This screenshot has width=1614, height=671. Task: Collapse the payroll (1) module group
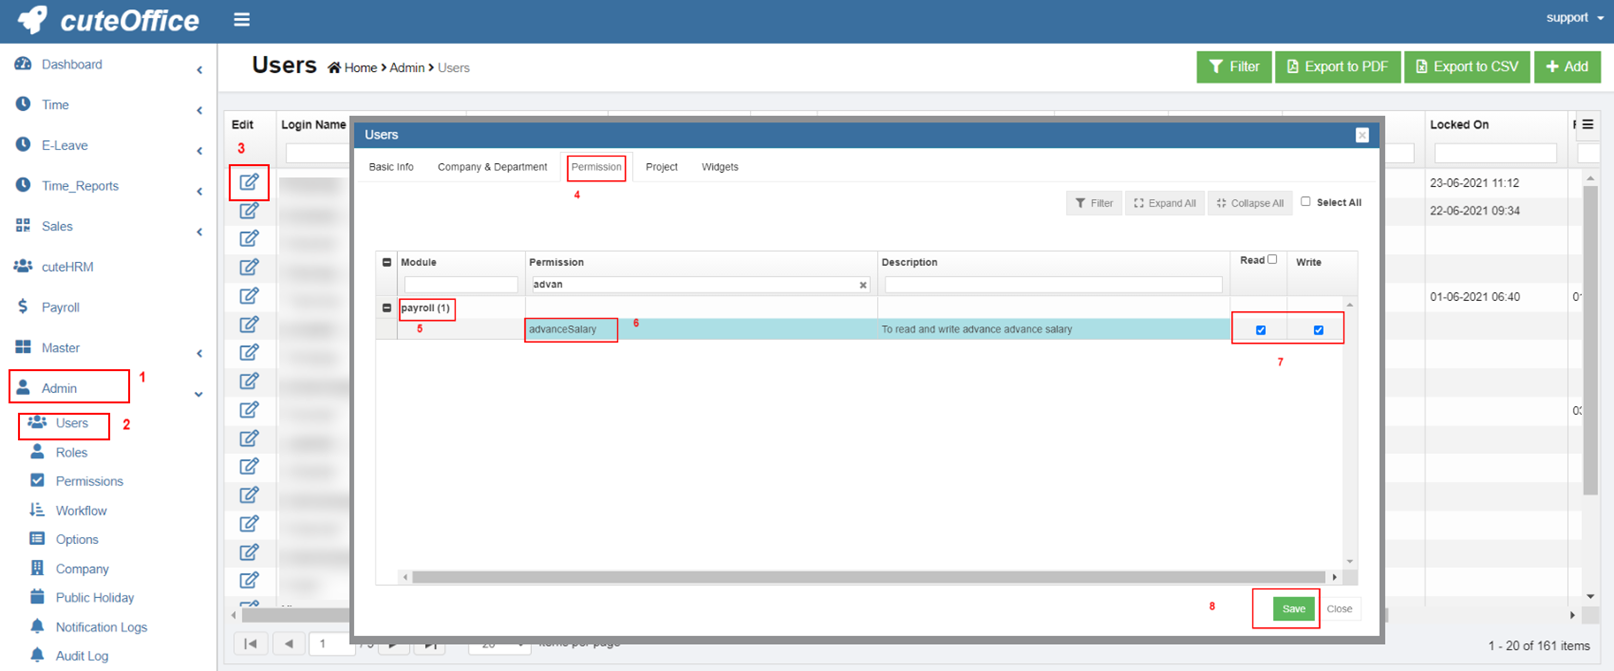[387, 308]
